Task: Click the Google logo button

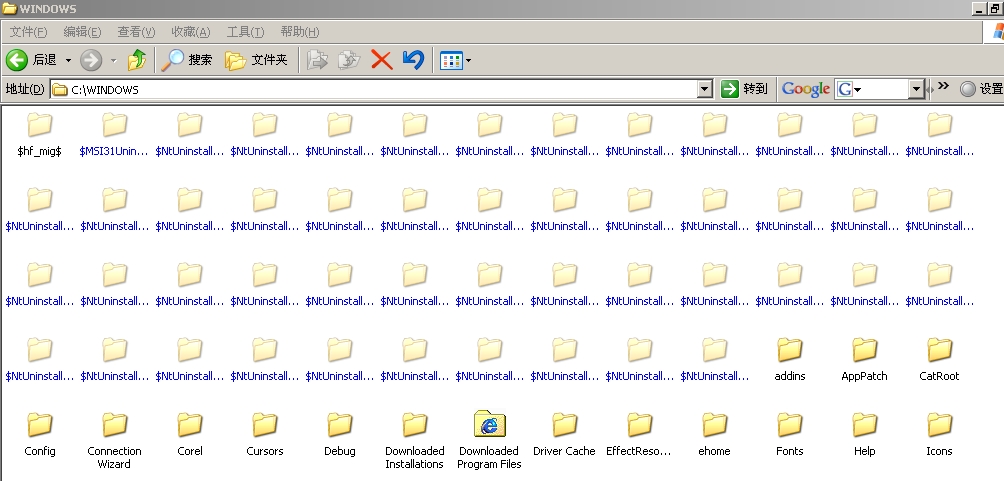Action: (x=806, y=89)
